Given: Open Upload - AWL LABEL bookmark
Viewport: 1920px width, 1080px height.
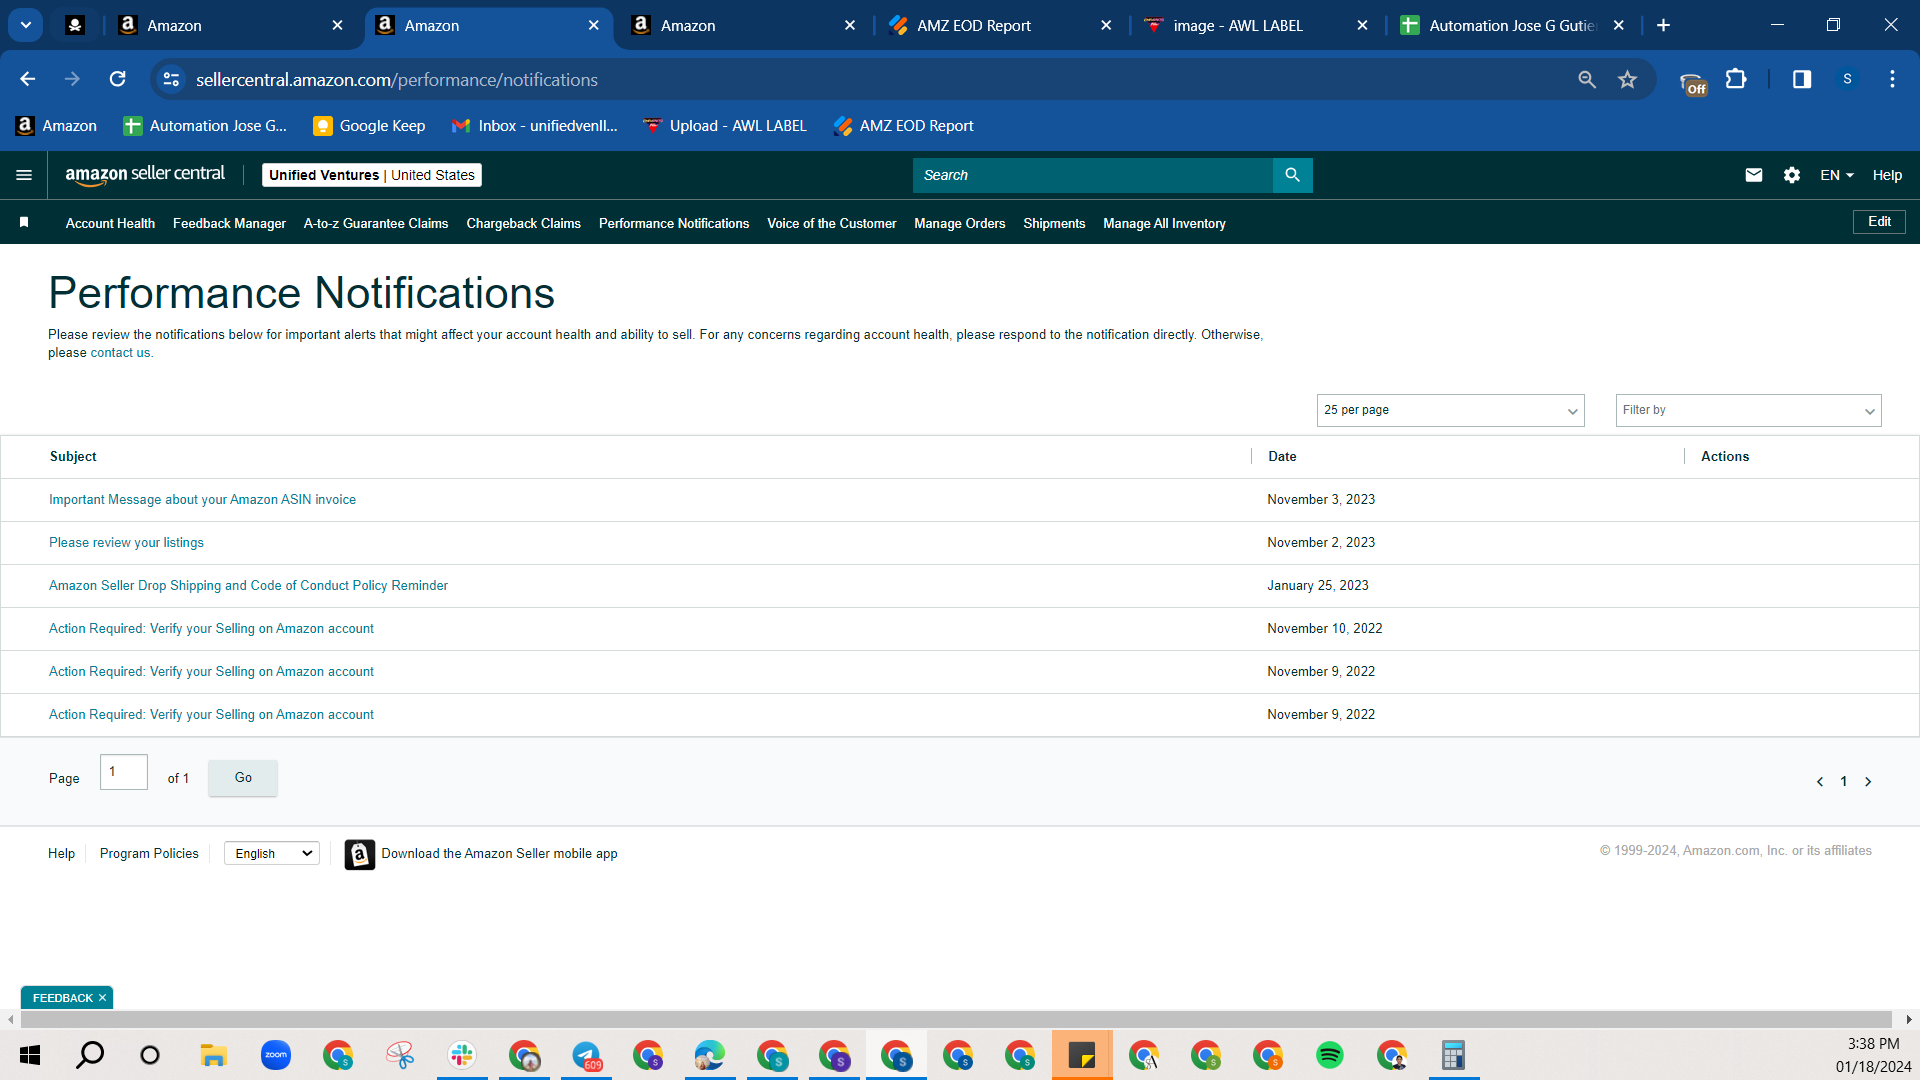Looking at the screenshot, I should point(725,126).
